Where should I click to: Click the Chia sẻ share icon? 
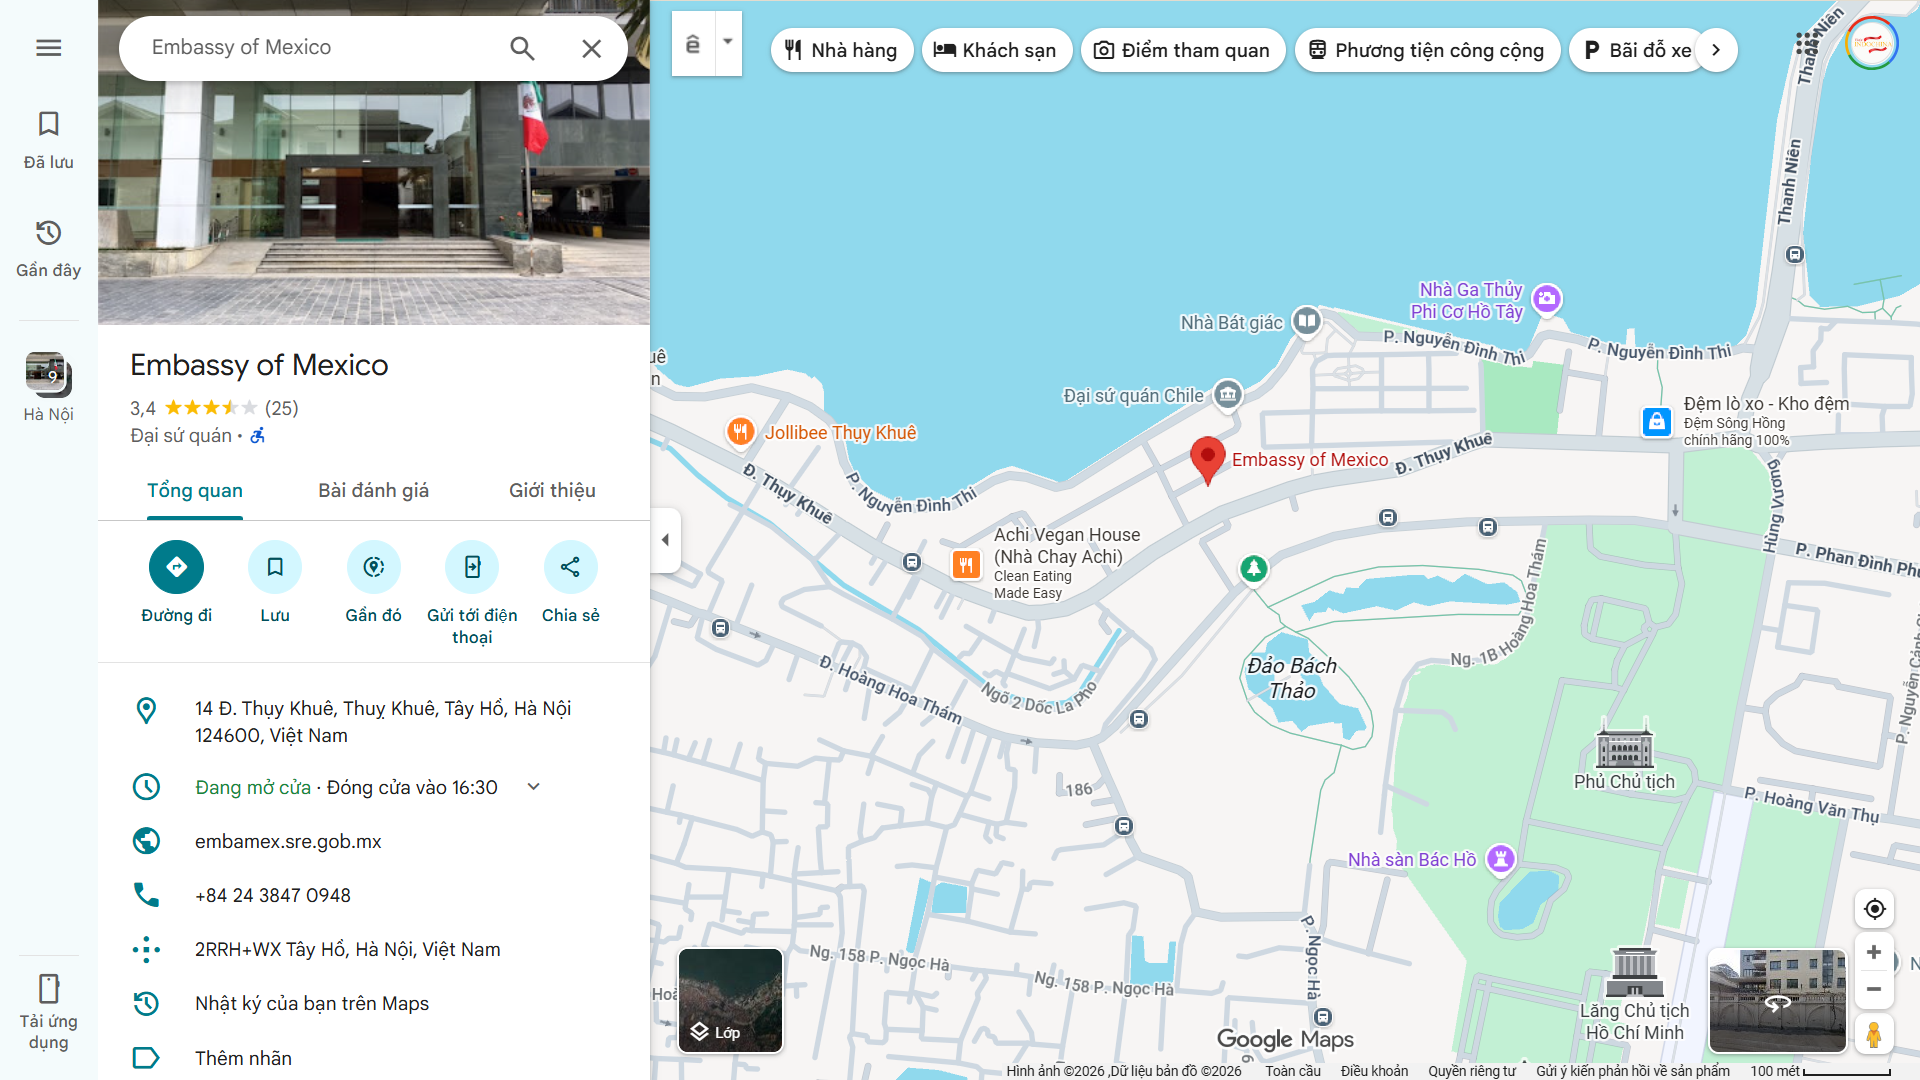click(x=570, y=567)
